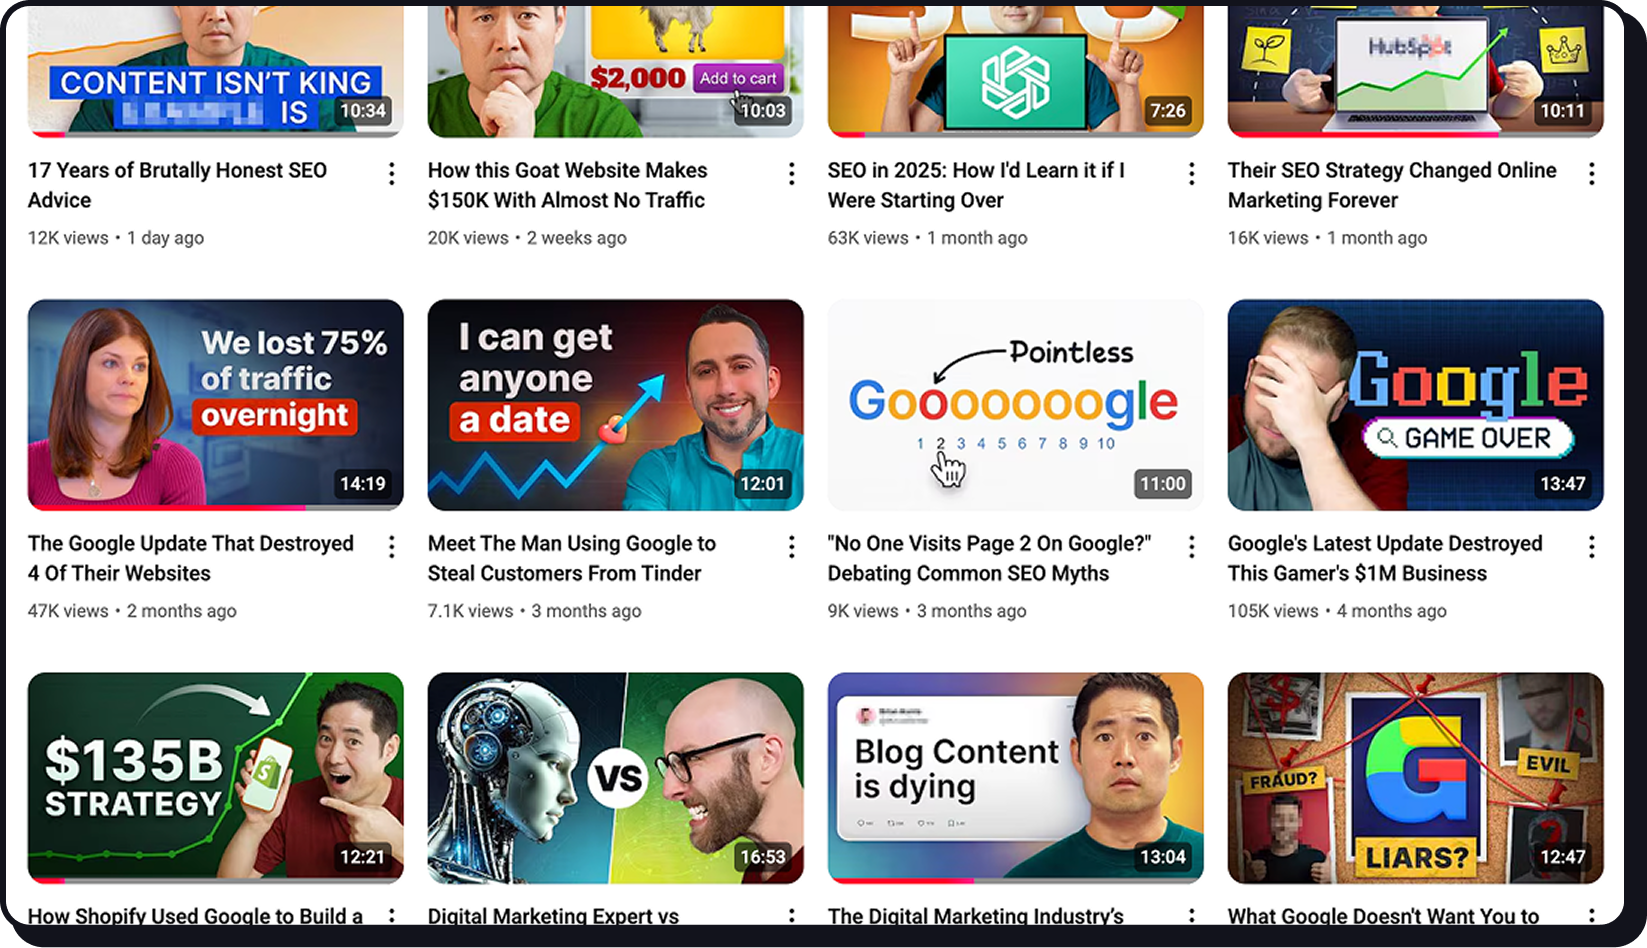Screen dimensions: 1647x948
Task: Open the goat website $2,000 thumbnail
Action: point(616,71)
